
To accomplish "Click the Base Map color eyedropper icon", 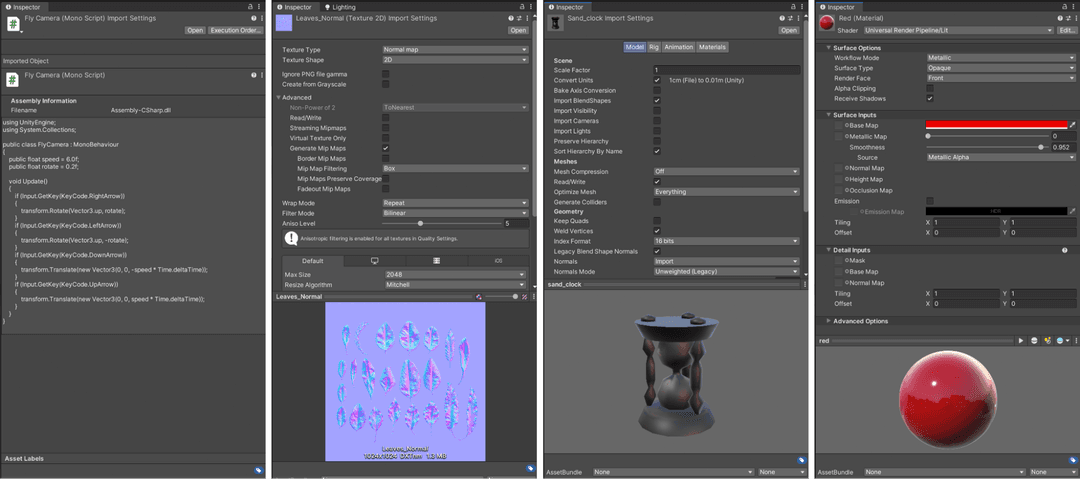I will pos(1072,125).
